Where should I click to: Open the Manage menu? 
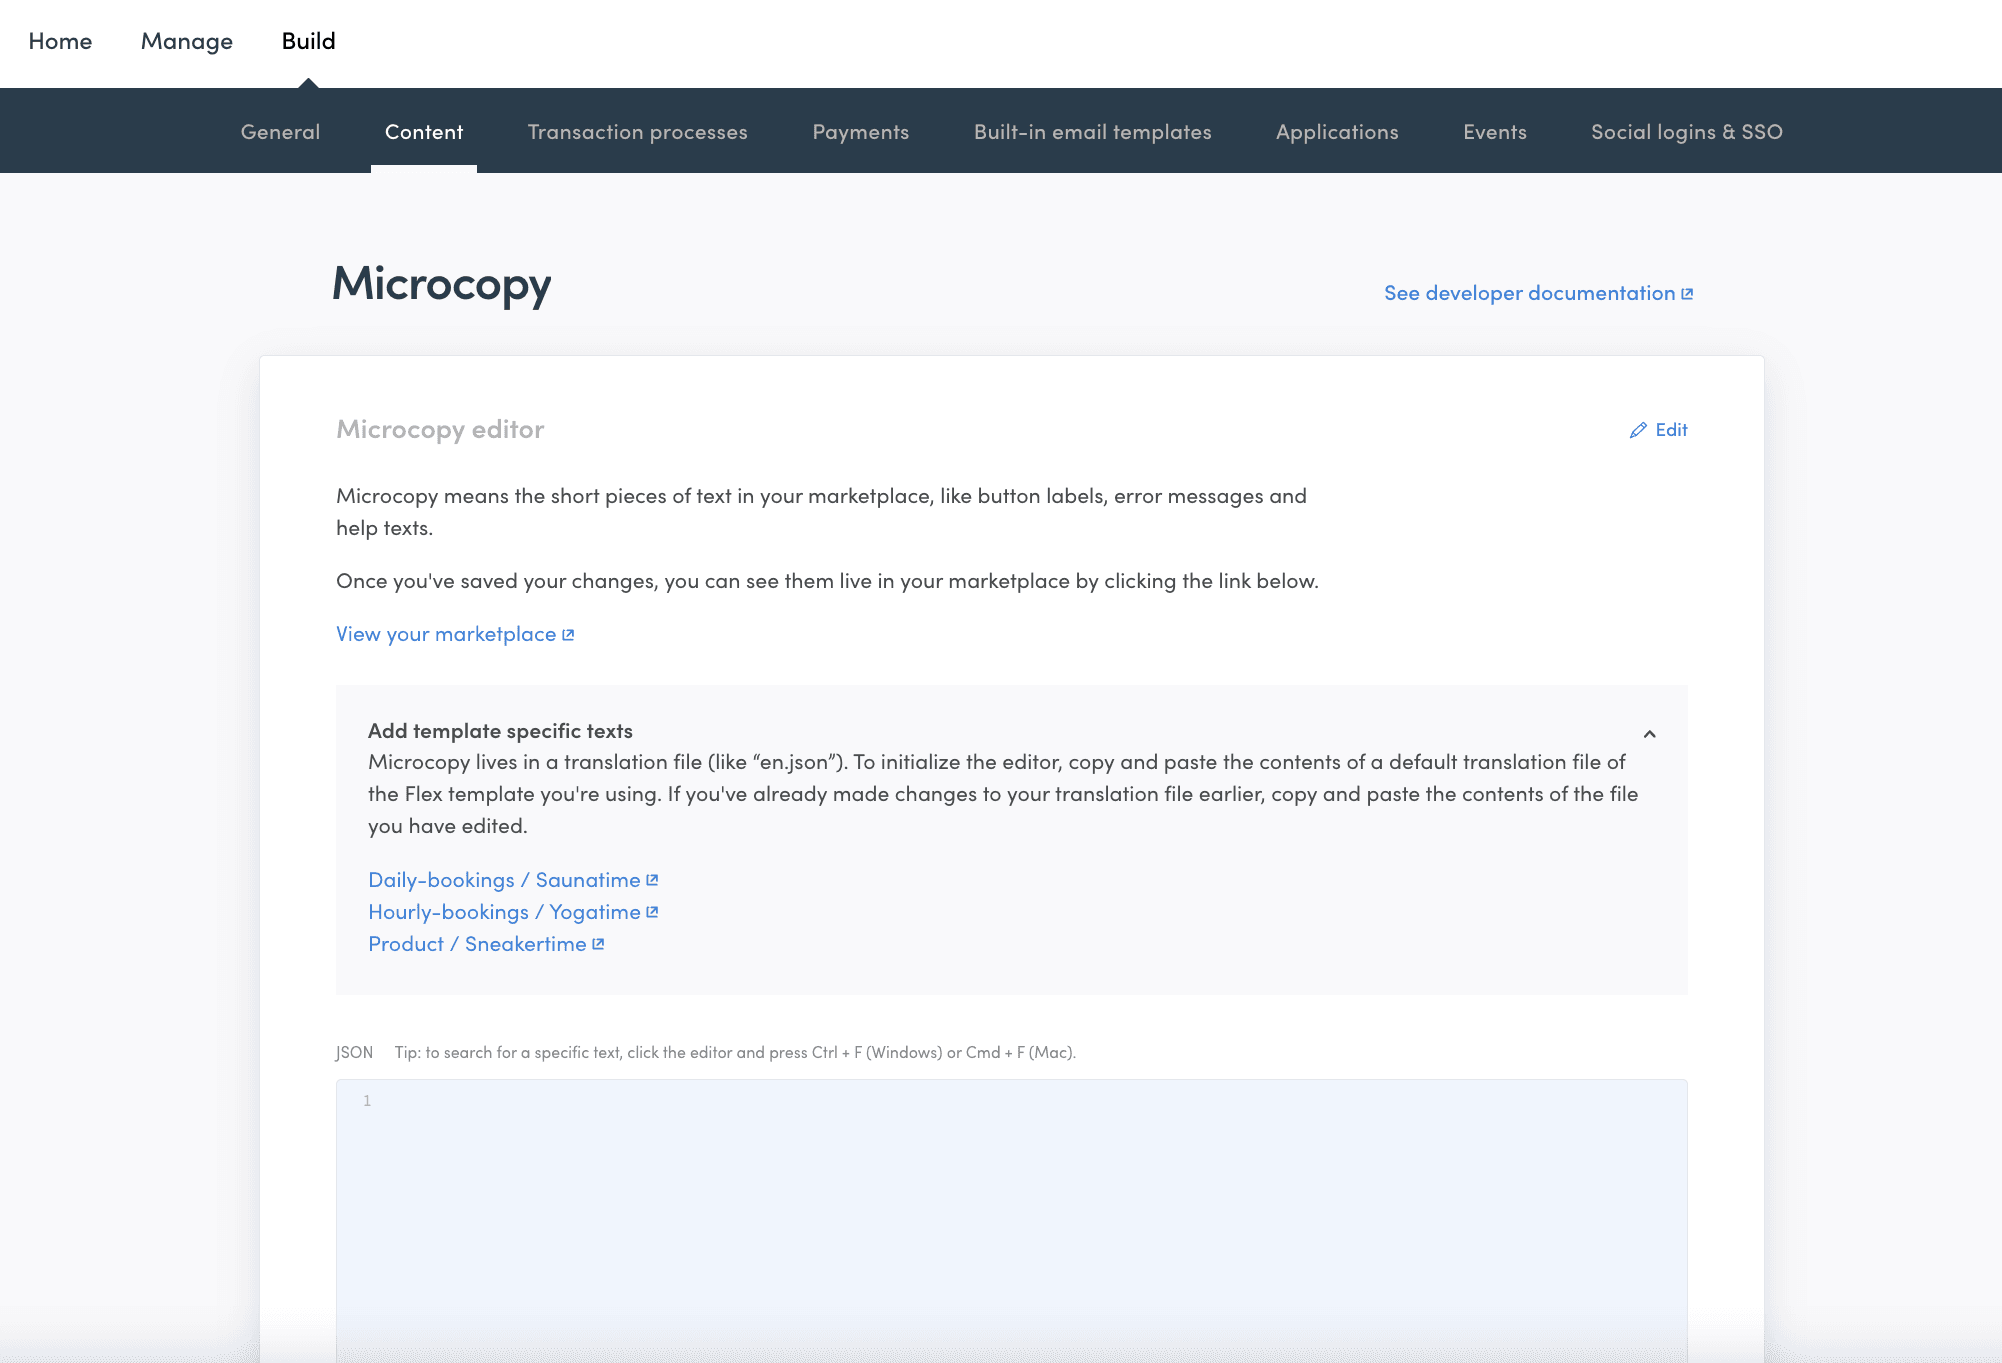pos(187,41)
